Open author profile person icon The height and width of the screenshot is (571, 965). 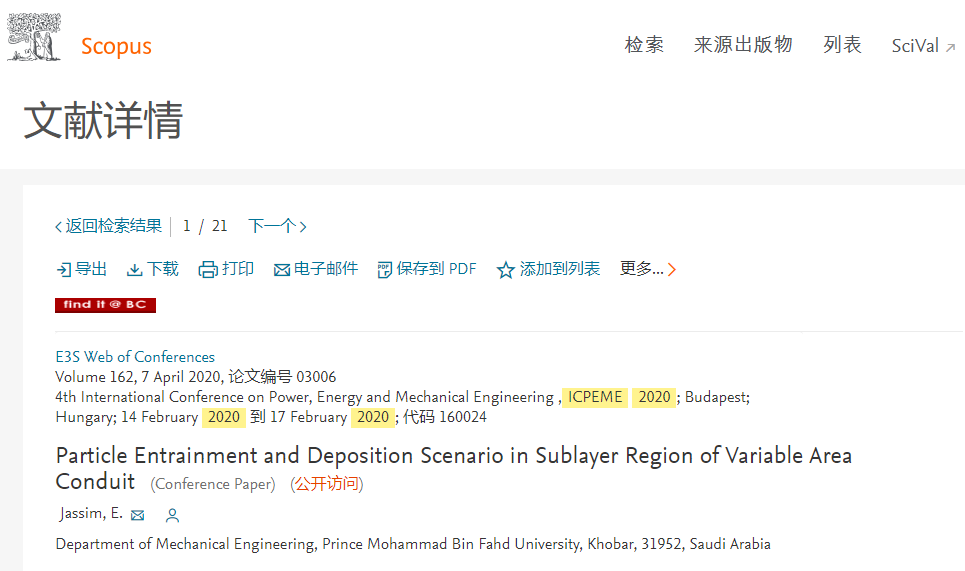tap(172, 516)
